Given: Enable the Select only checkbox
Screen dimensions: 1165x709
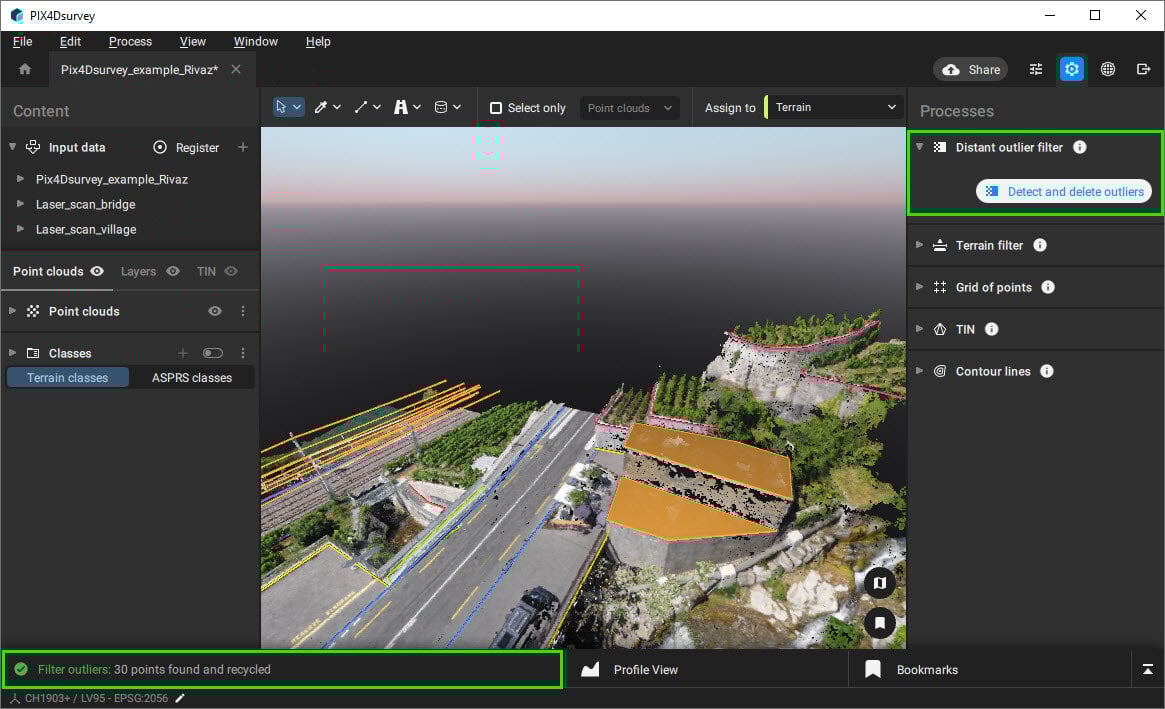Looking at the screenshot, I should (496, 107).
